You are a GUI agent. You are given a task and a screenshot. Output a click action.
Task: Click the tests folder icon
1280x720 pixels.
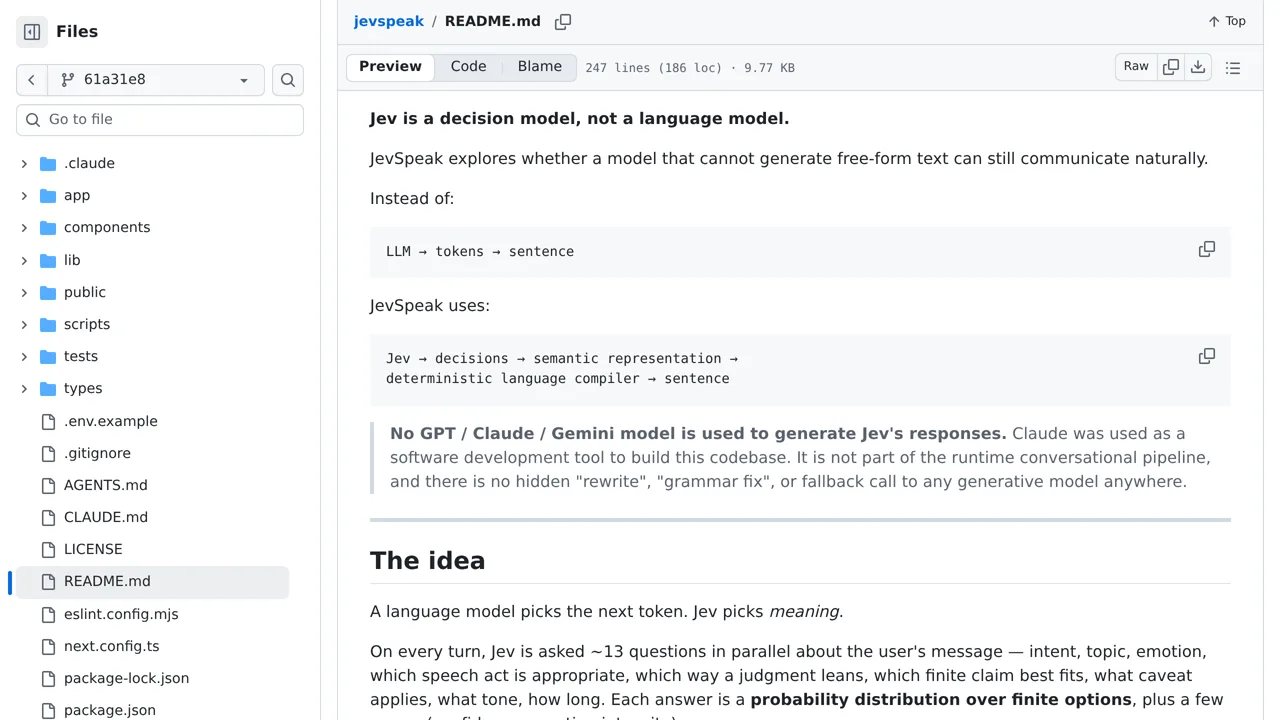pyautogui.click(x=48, y=356)
